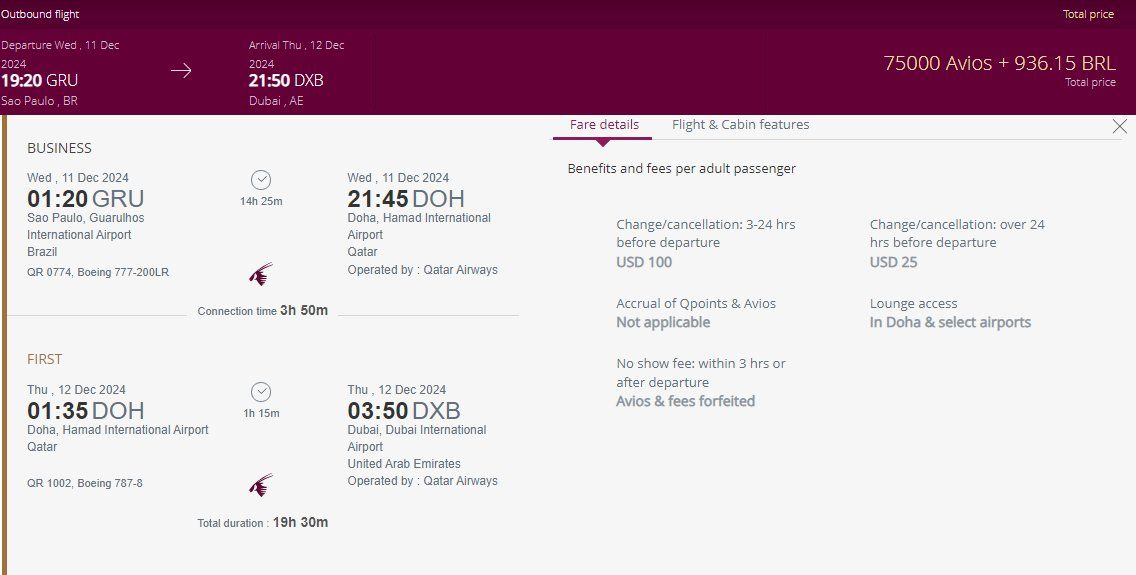
Task: Click Qatar Airways logo beside QR 0774
Action: tap(260, 274)
